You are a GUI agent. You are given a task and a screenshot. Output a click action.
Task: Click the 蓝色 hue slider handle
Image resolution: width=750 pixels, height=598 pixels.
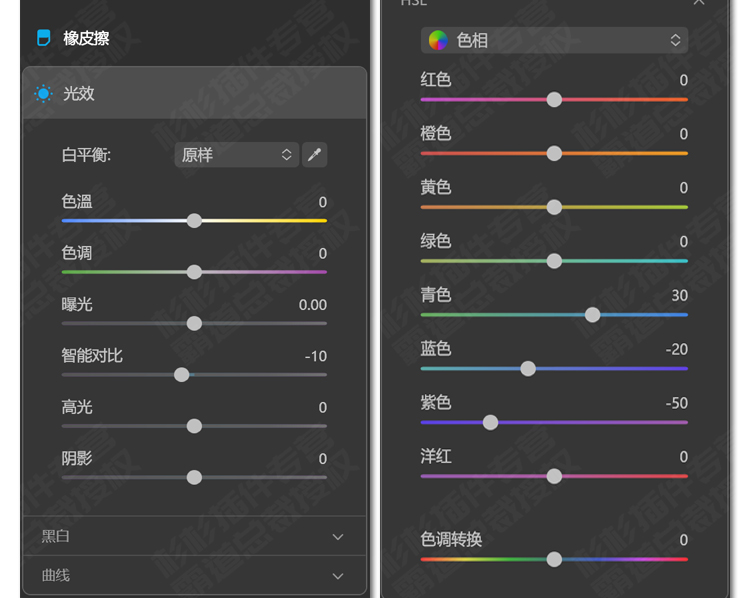coord(528,368)
